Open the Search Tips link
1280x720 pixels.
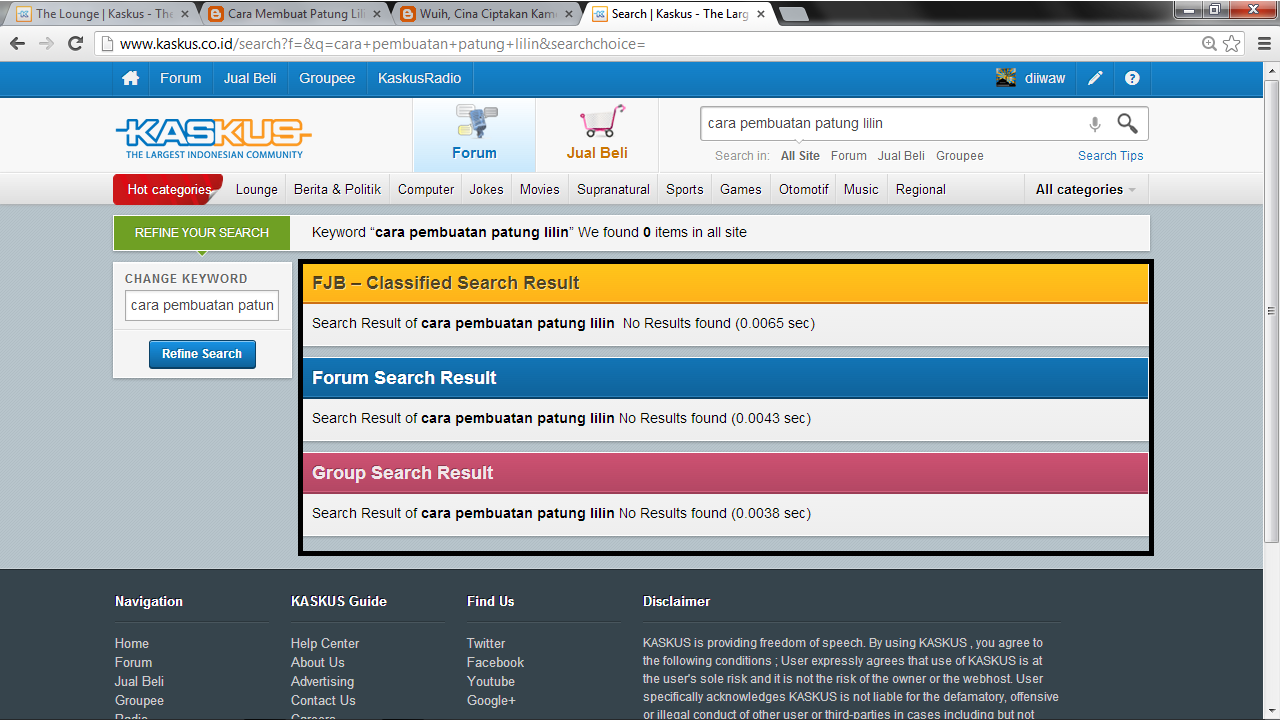(x=1111, y=156)
